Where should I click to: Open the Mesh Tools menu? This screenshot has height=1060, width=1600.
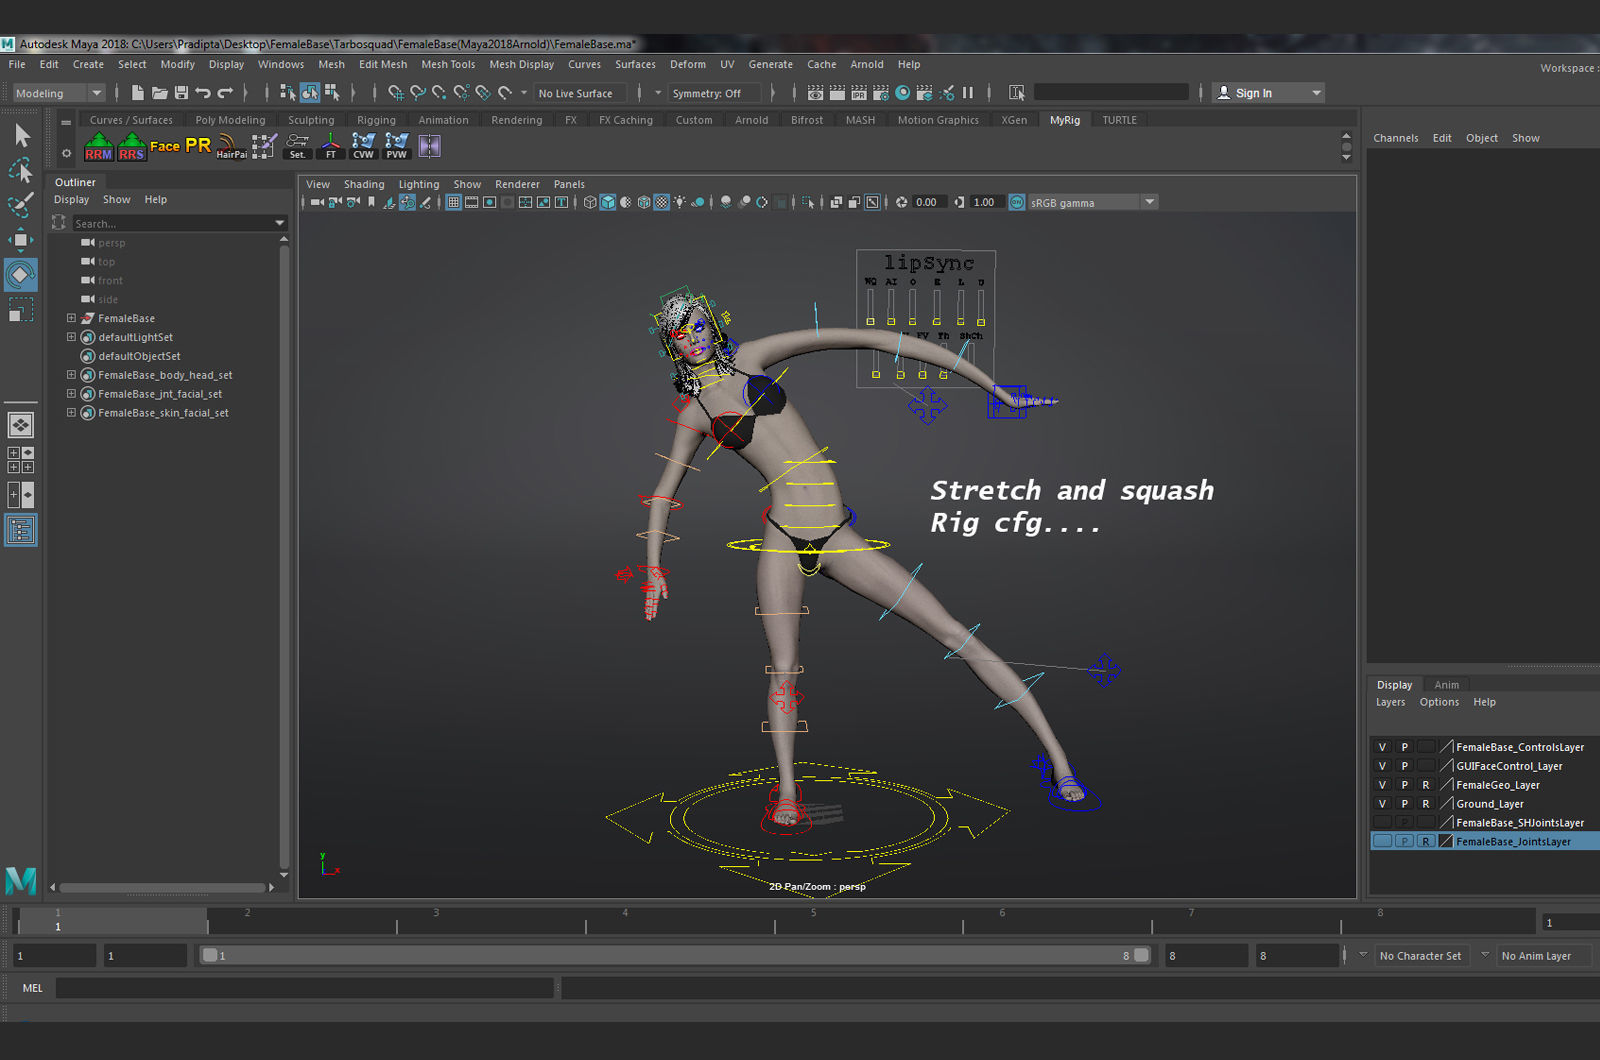tap(448, 64)
